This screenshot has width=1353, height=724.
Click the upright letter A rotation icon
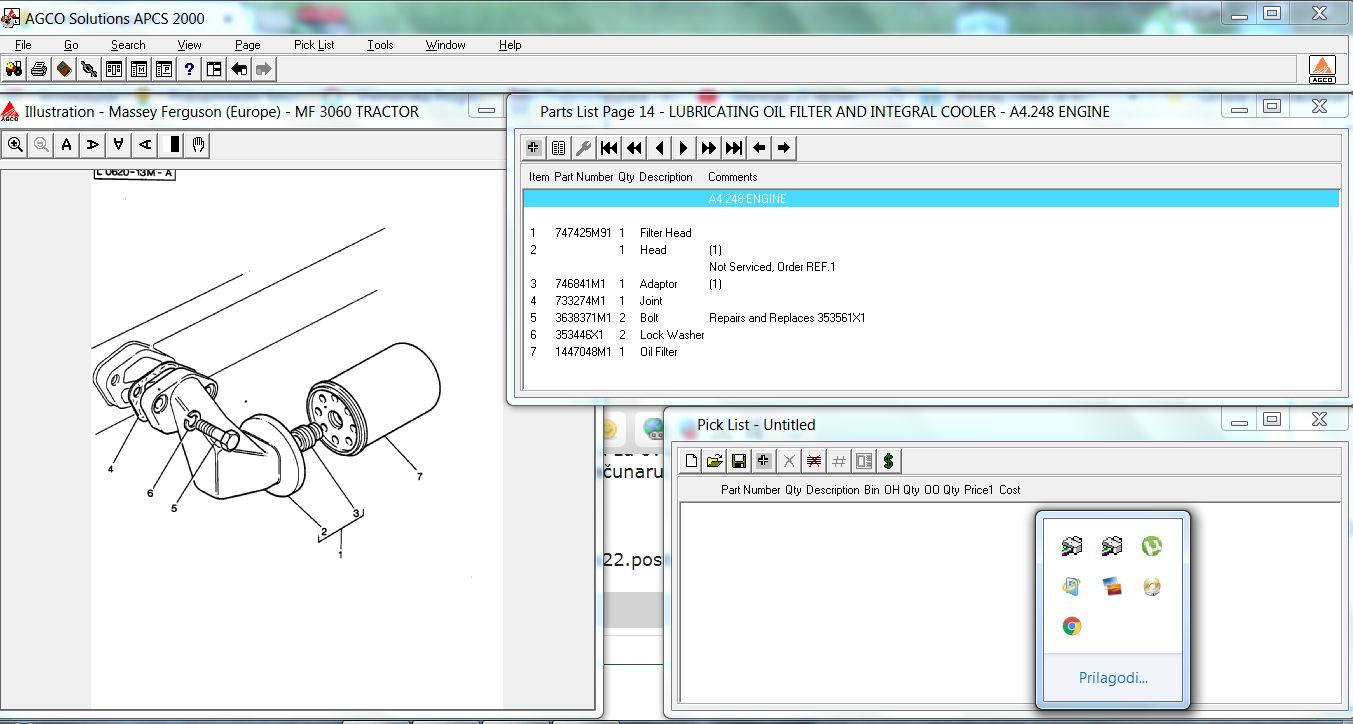tap(67, 145)
